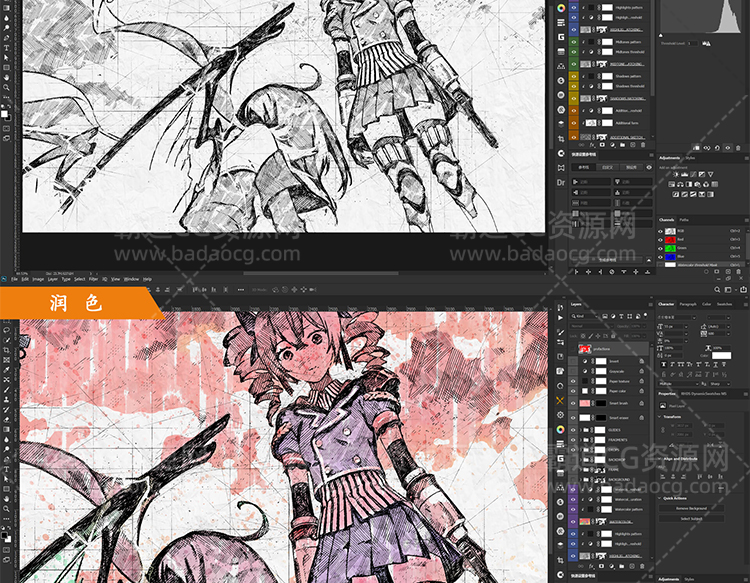Screen dimensions: 750x583
Task: Toggle Blue channel visibility in top window
Action: (x=661, y=257)
